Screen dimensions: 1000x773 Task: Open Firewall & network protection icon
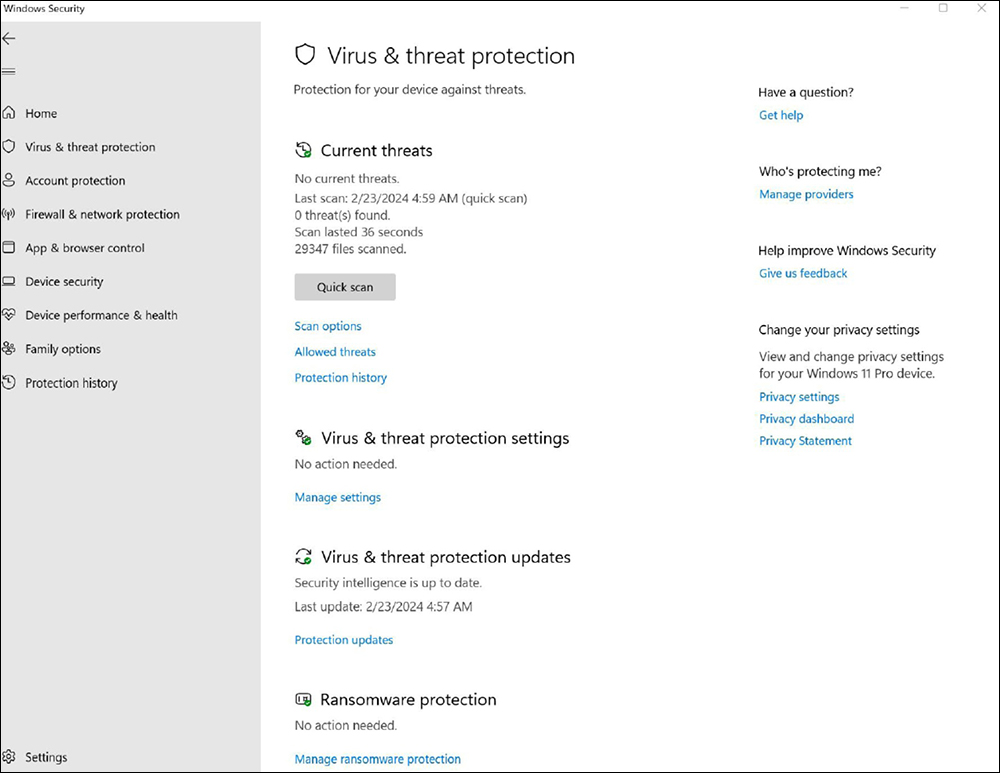point(9,214)
